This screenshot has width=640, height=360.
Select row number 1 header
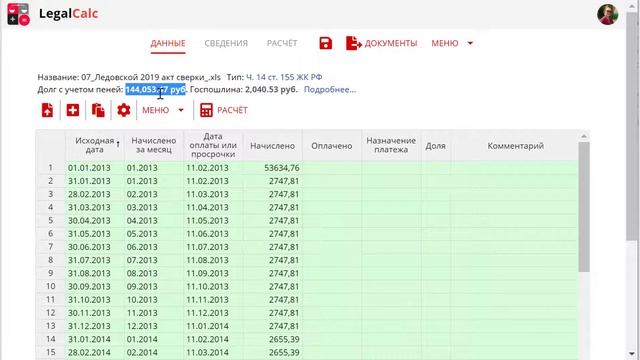[51, 168]
